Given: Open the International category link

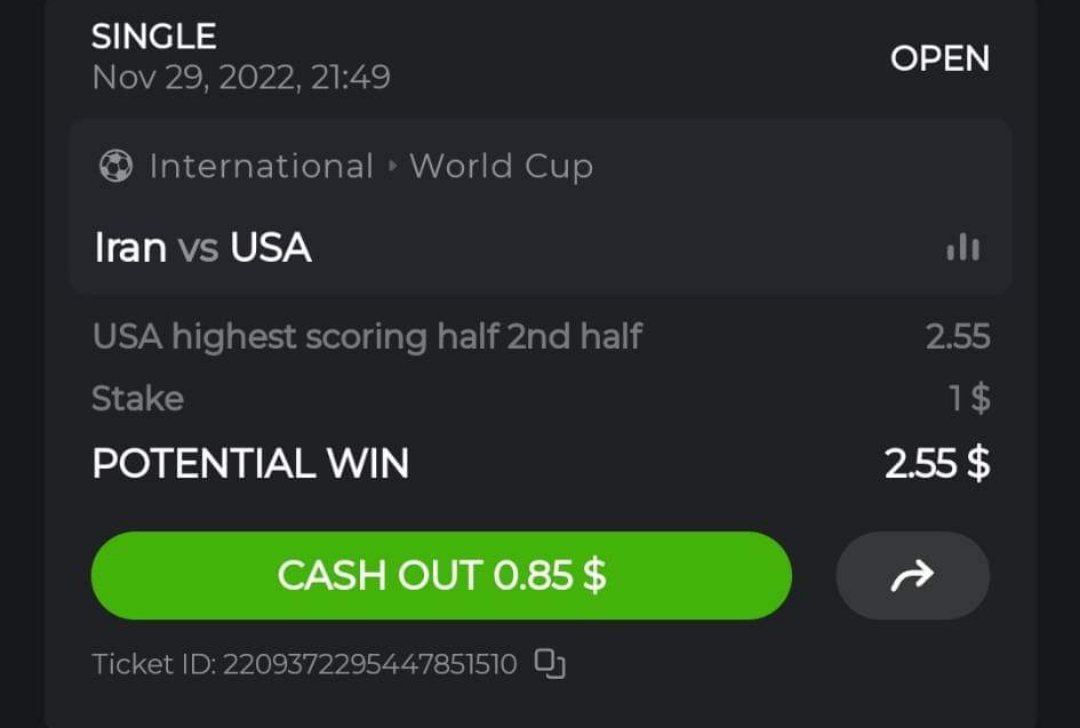Looking at the screenshot, I should click(x=261, y=166).
